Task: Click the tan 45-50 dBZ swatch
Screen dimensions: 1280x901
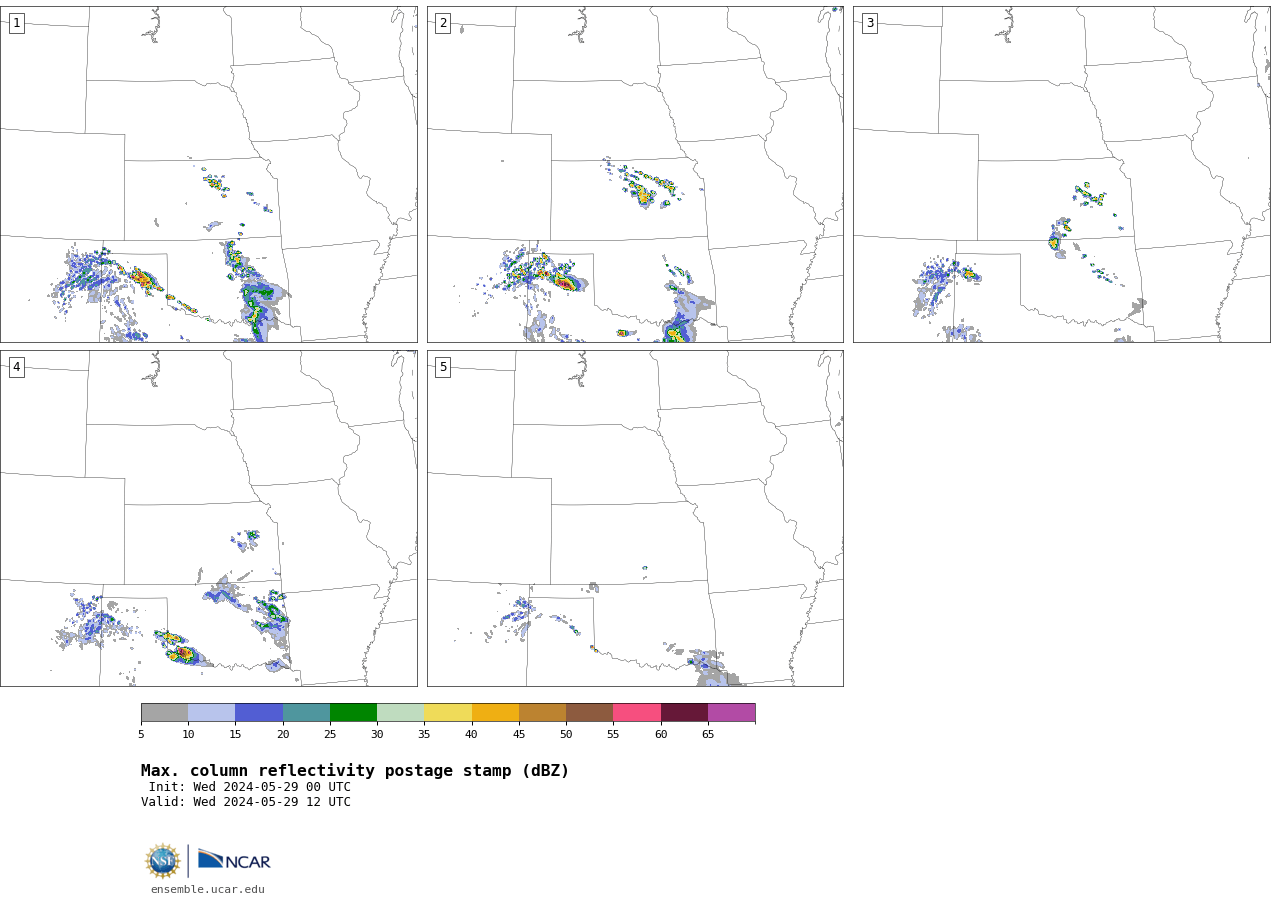Action: coord(542,712)
